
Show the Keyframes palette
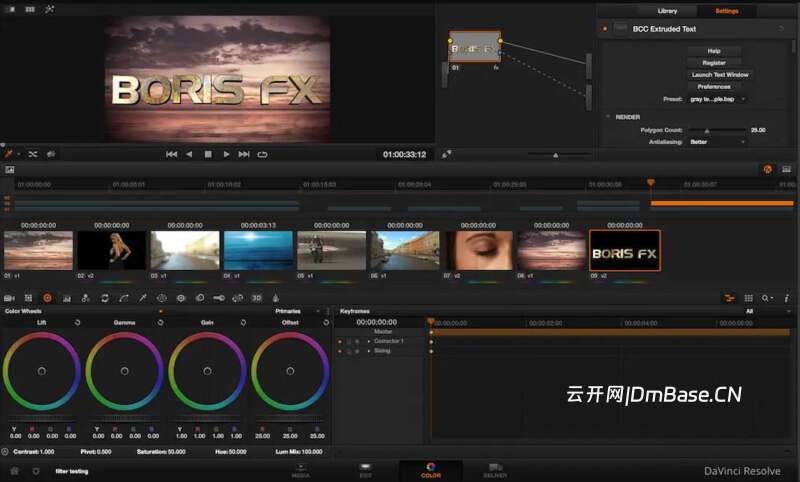pos(730,298)
